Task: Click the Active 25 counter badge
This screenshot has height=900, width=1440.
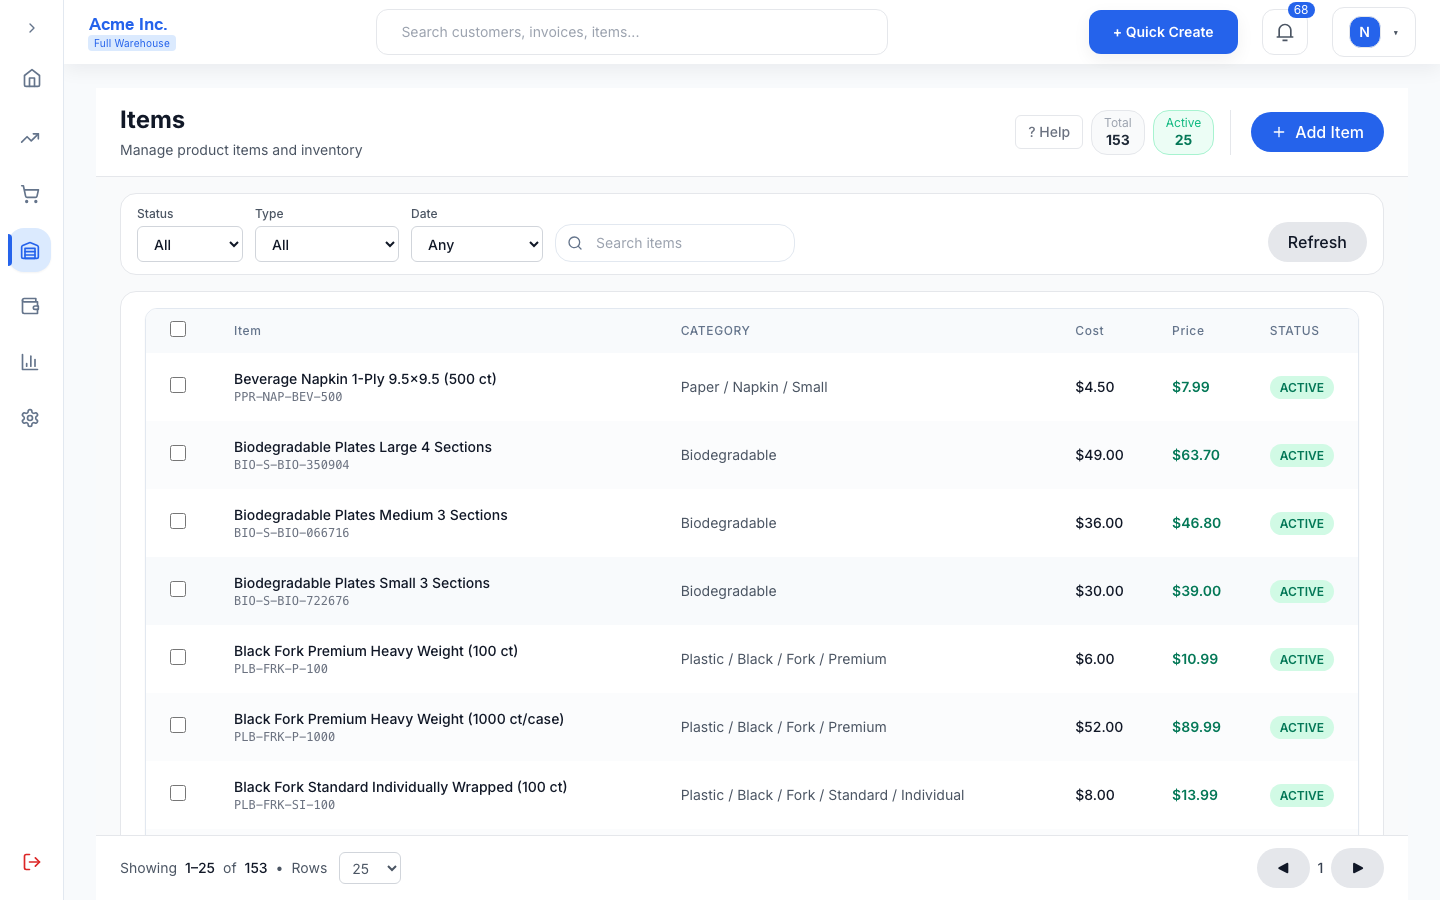Action: point(1183,132)
